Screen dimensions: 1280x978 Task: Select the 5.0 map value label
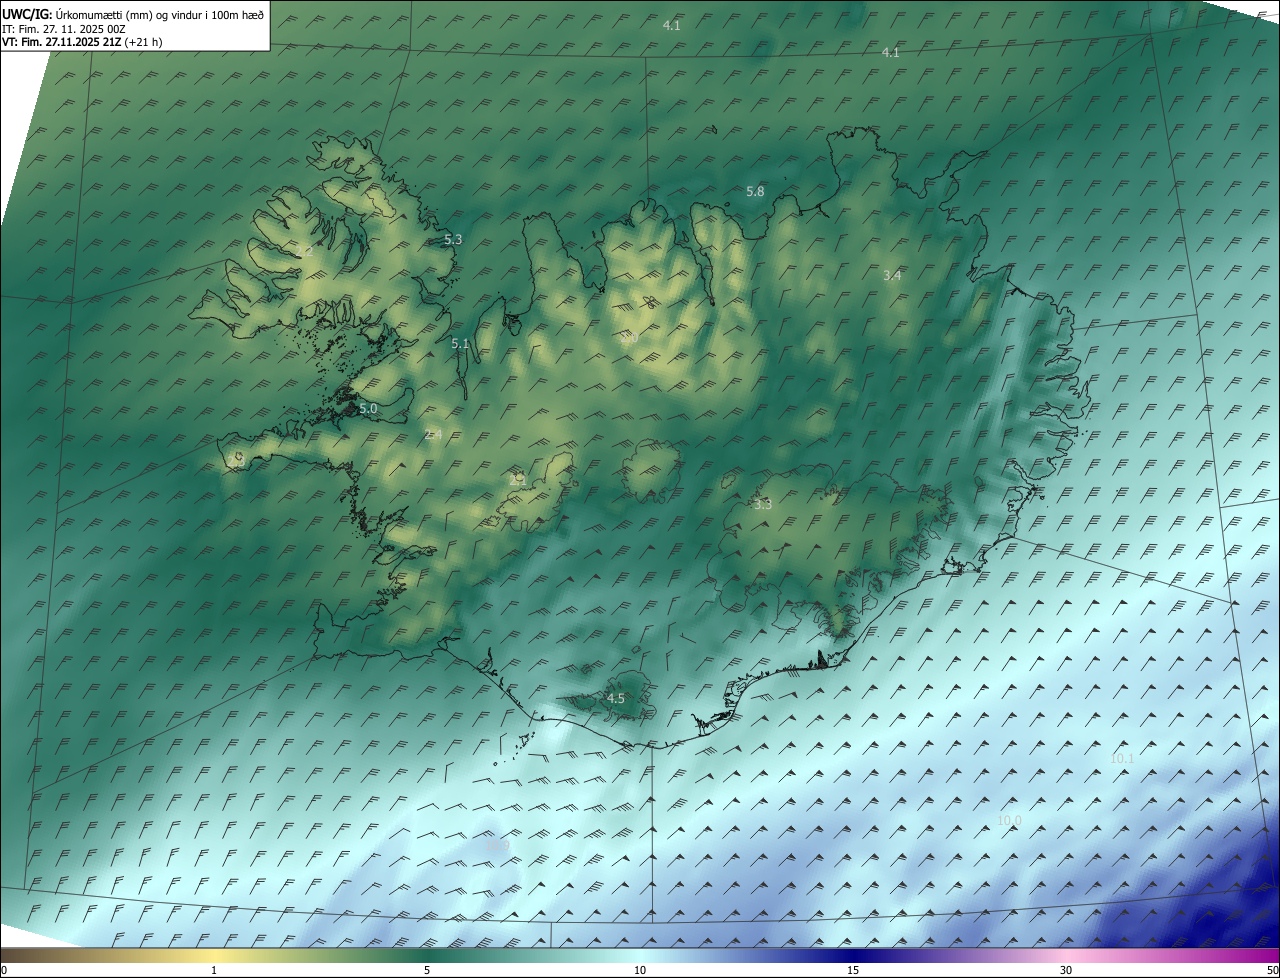(x=368, y=408)
